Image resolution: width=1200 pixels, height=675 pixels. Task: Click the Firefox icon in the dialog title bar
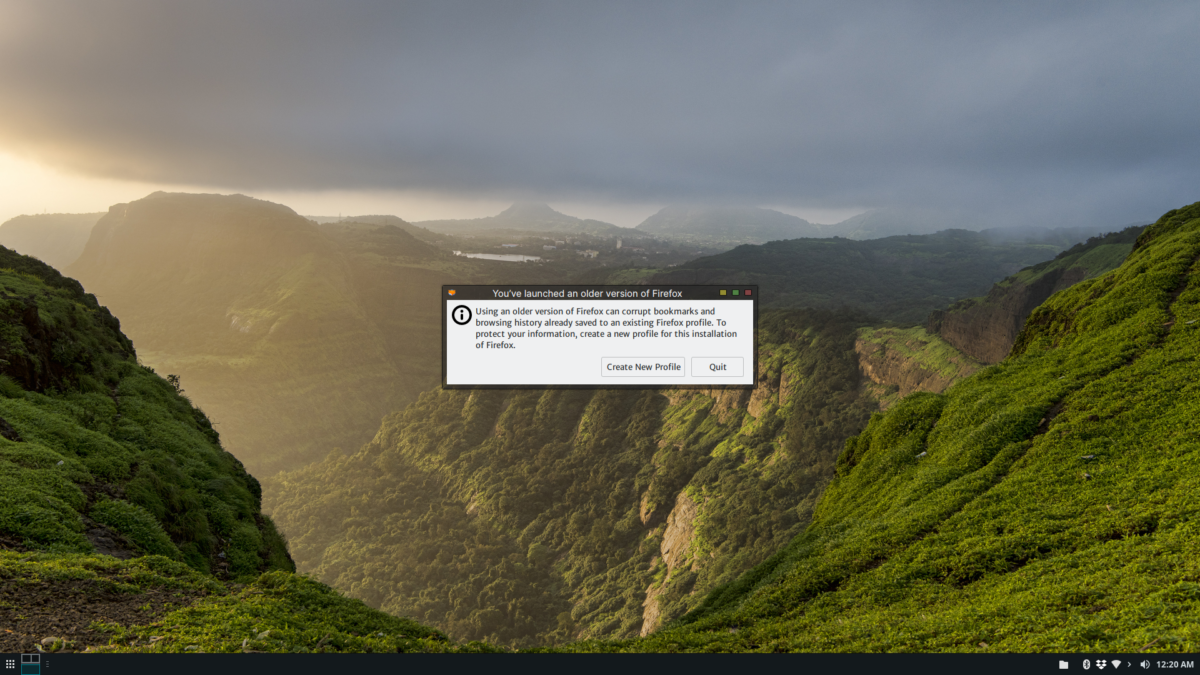click(x=452, y=293)
